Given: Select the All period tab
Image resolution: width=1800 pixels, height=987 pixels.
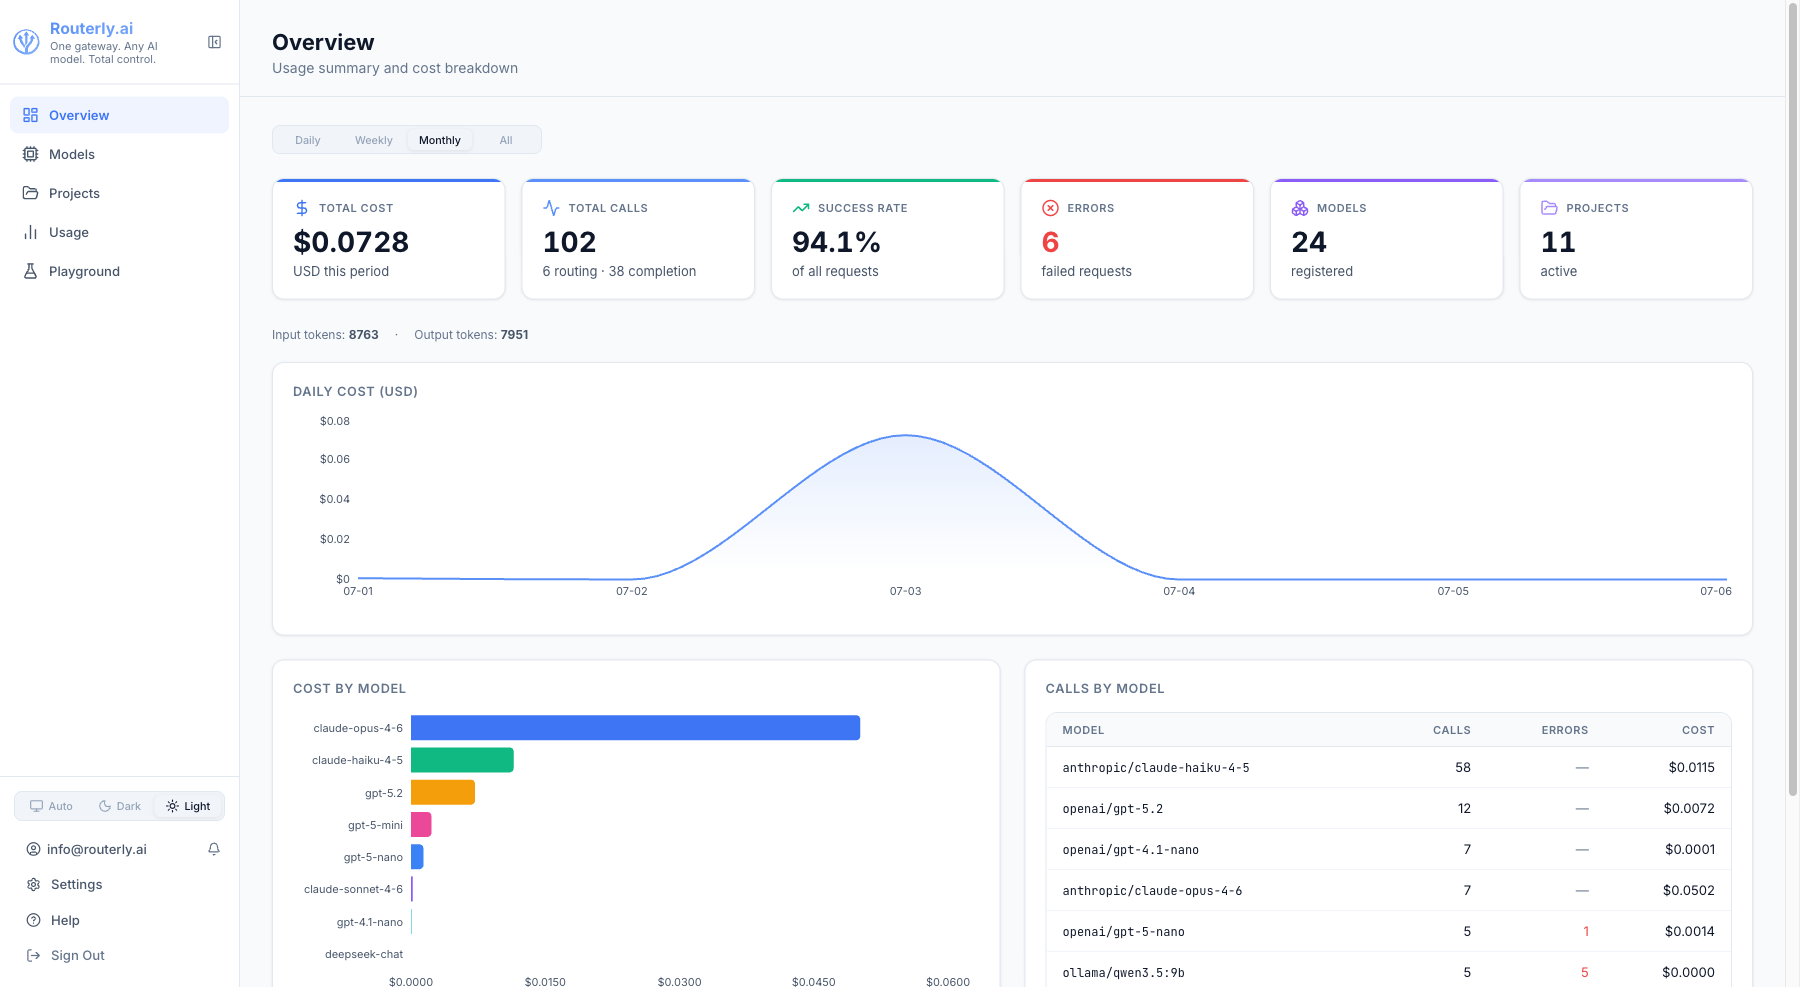Looking at the screenshot, I should (x=506, y=140).
